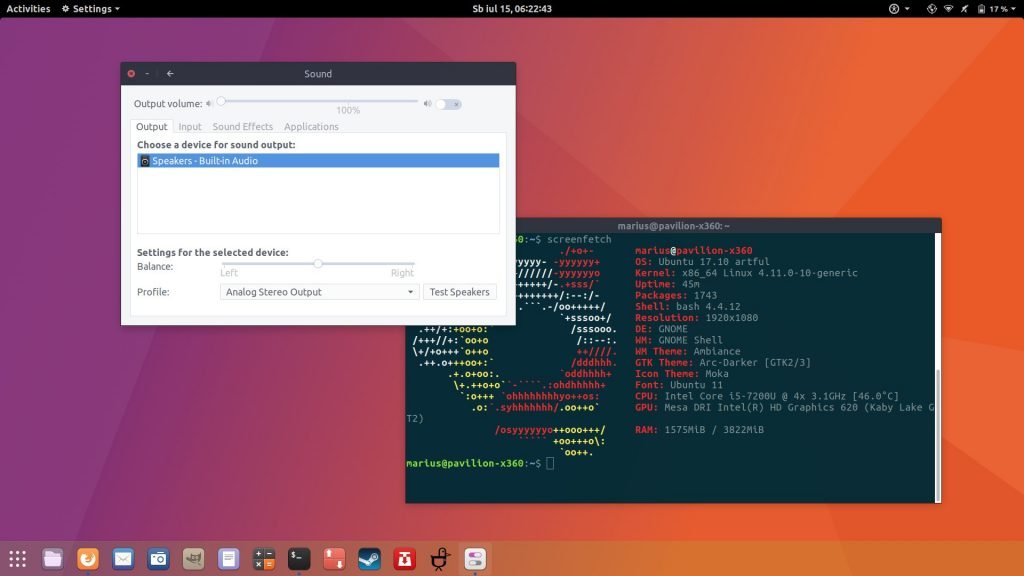The width and height of the screenshot is (1024, 576).
Task: Open the system menu next to battery
Action: (1012, 8)
